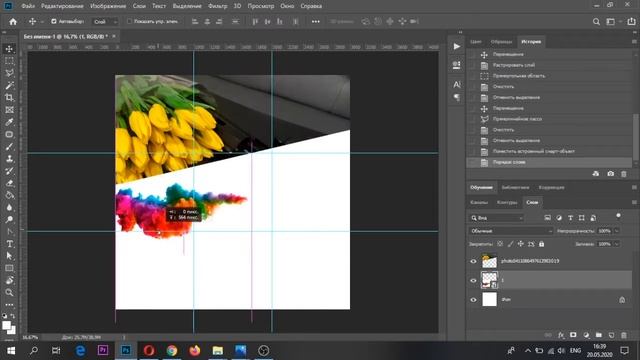Select the Zoom tool
640x360 pixels.
(9, 293)
